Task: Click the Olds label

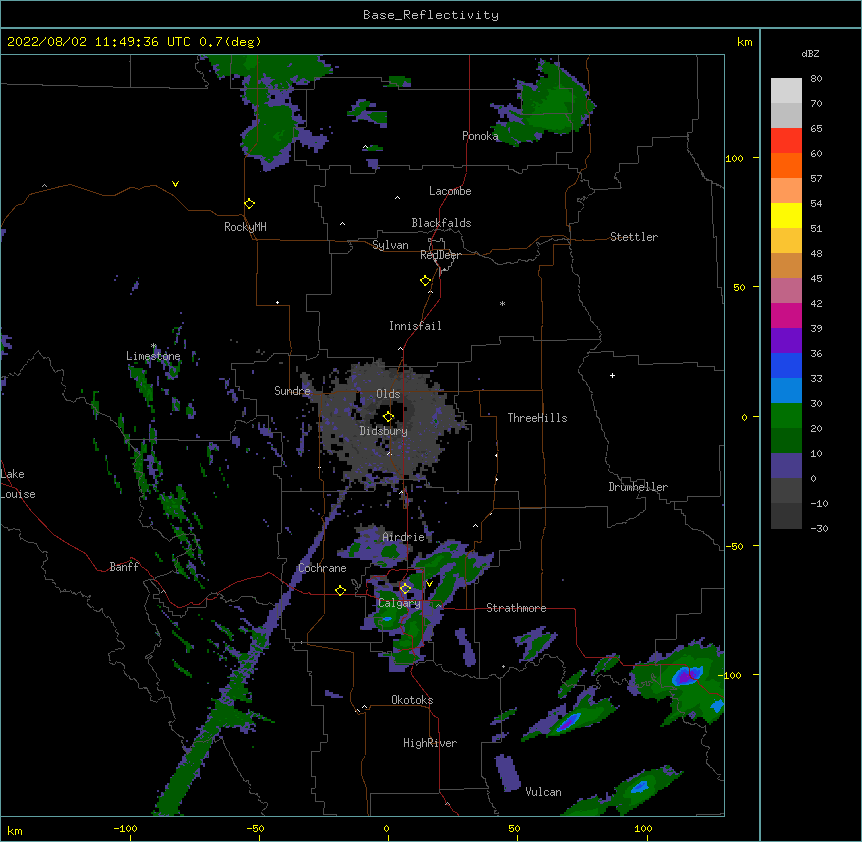Action: pyautogui.click(x=388, y=394)
